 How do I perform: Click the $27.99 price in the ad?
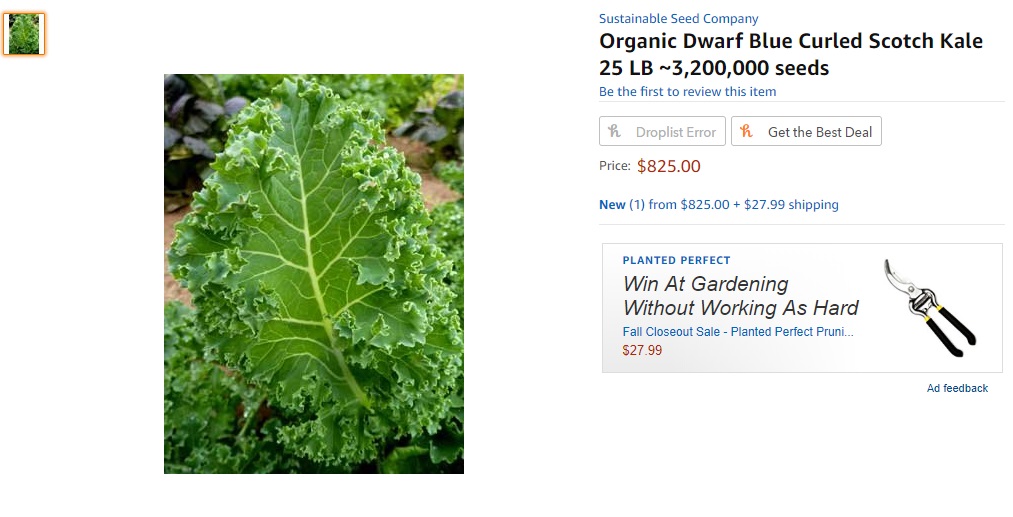click(x=642, y=350)
